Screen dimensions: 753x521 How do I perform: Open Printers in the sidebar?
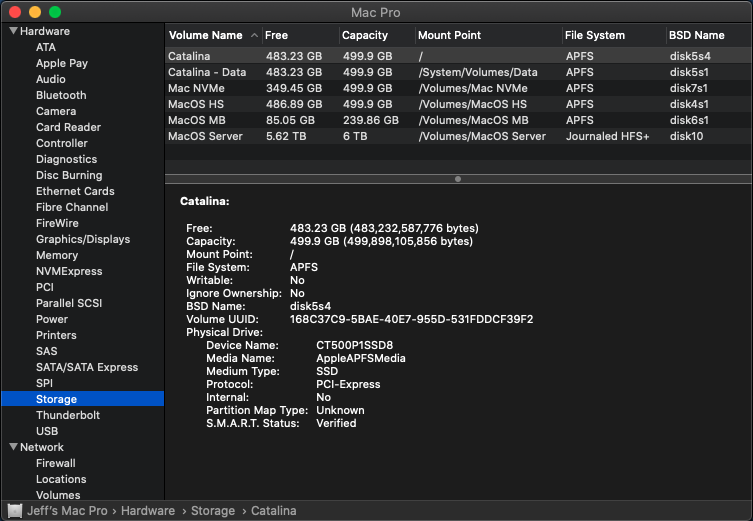(x=56, y=335)
